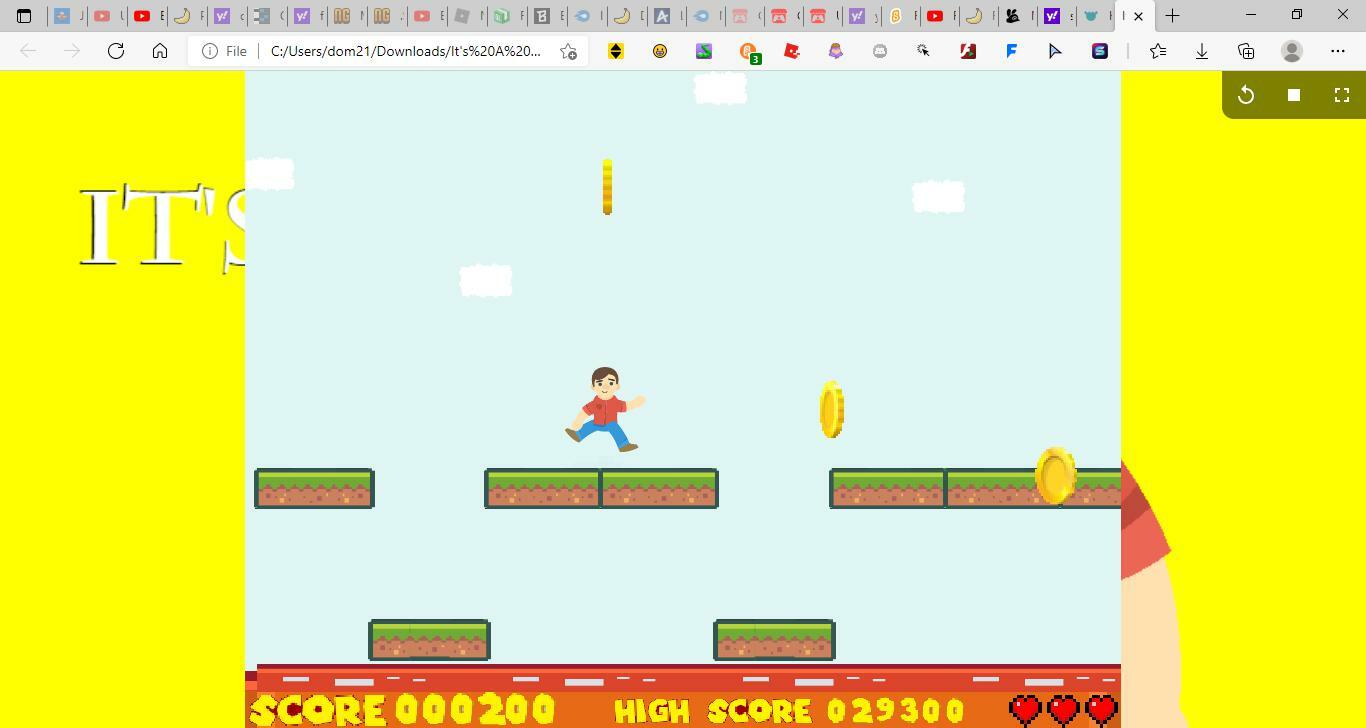The width and height of the screenshot is (1366, 728).
Task: Close the currently active tab
Action: [1138, 16]
